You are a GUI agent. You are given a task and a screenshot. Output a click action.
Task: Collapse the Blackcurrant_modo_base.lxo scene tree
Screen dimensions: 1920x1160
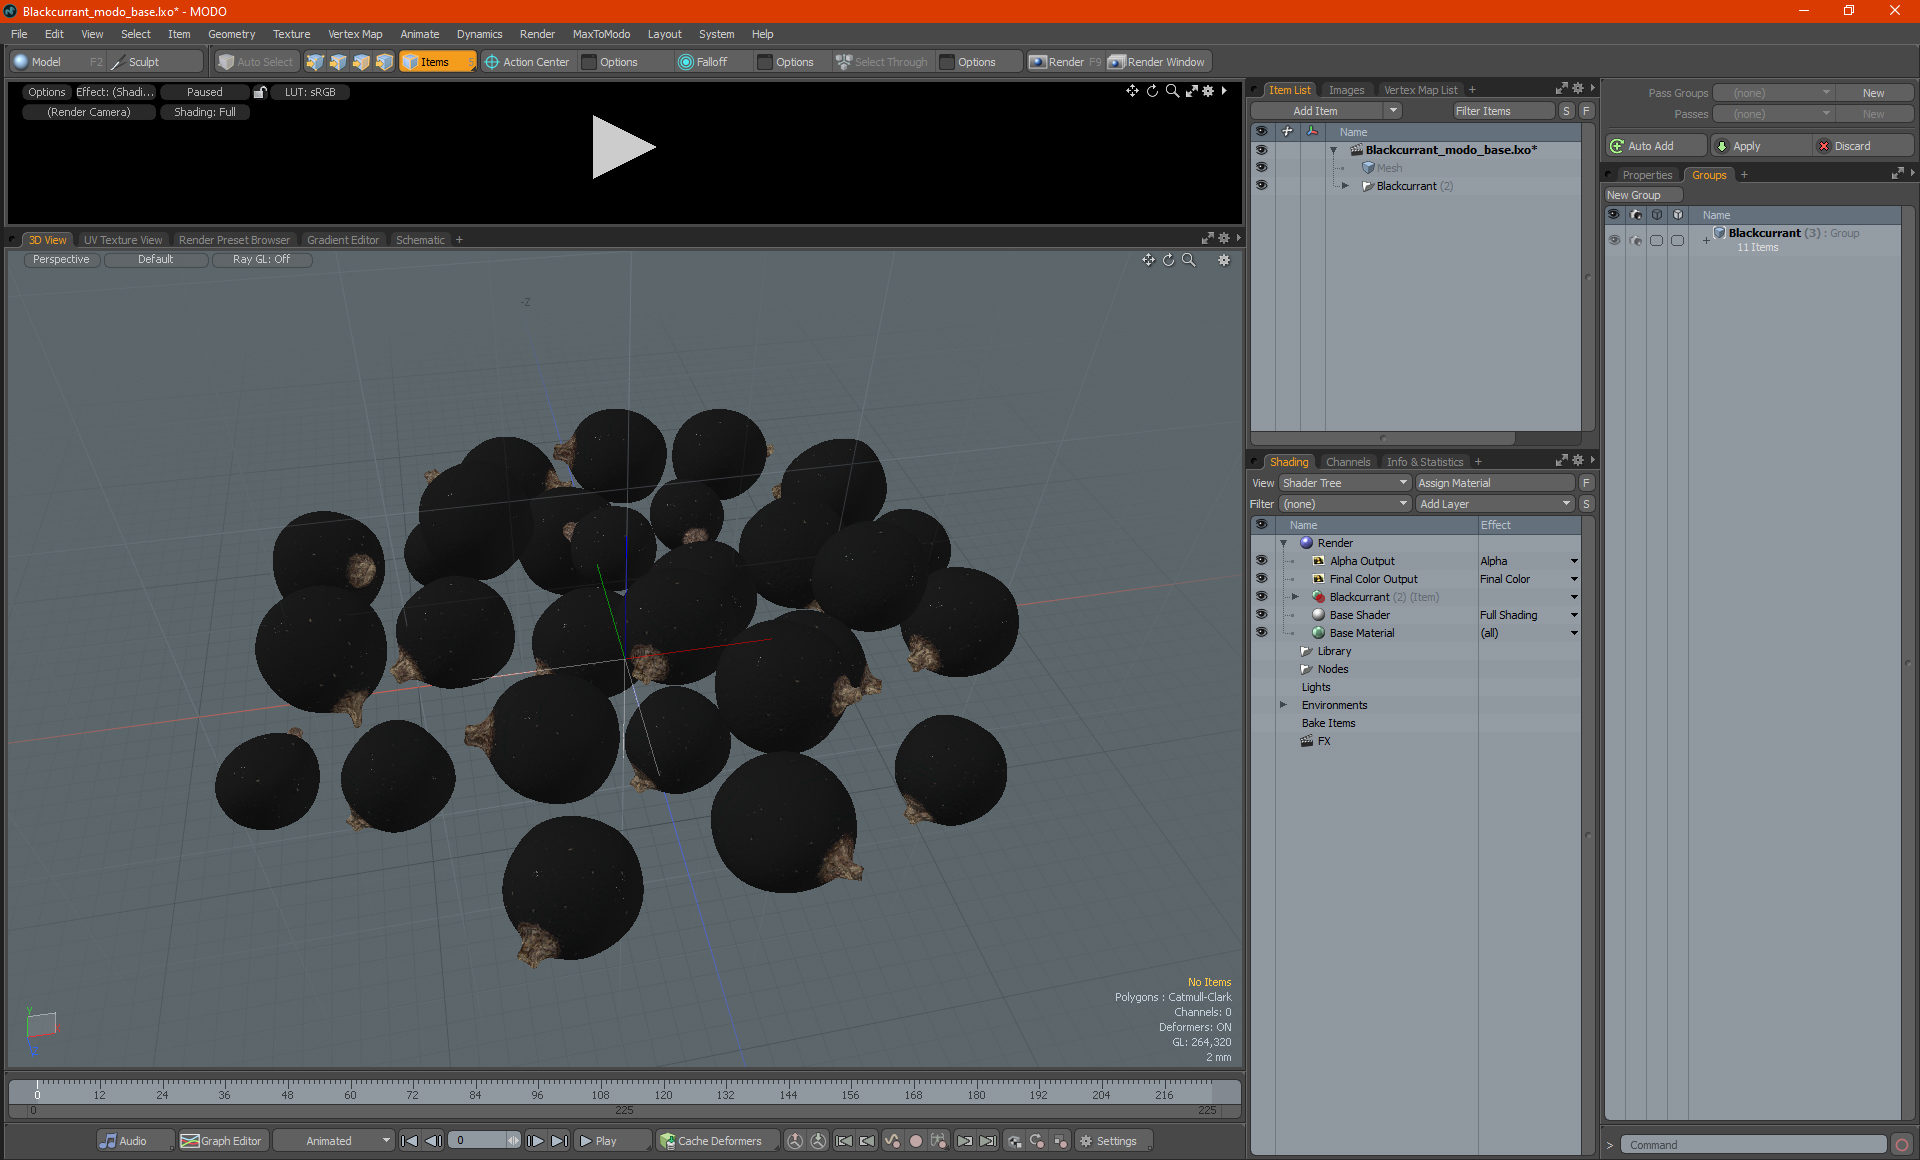pyautogui.click(x=1333, y=150)
